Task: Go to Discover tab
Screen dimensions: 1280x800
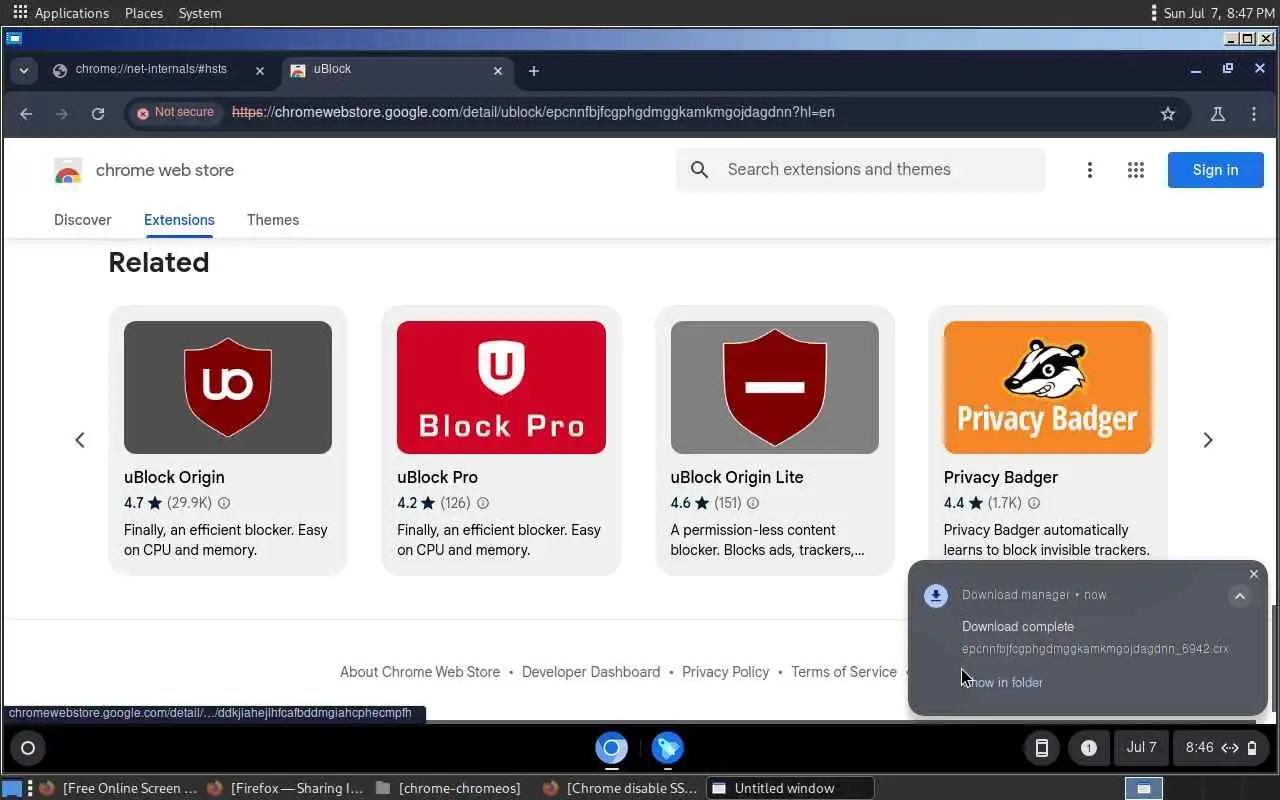Action: (x=83, y=220)
